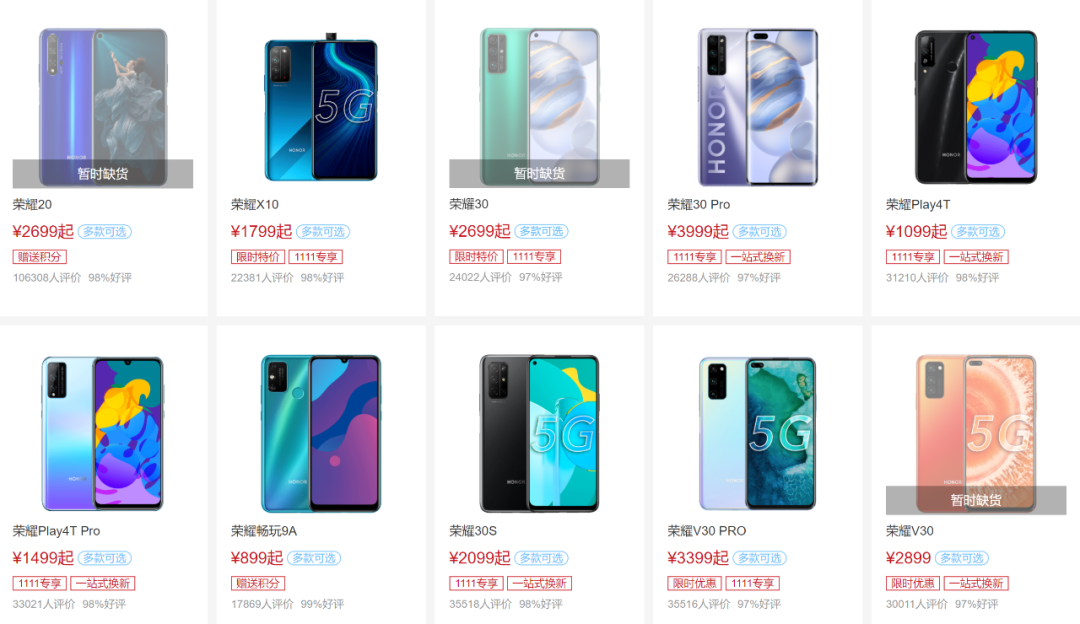
Task: Open the 荣耀畅玩9A phone image
Action: [x=321, y=433]
